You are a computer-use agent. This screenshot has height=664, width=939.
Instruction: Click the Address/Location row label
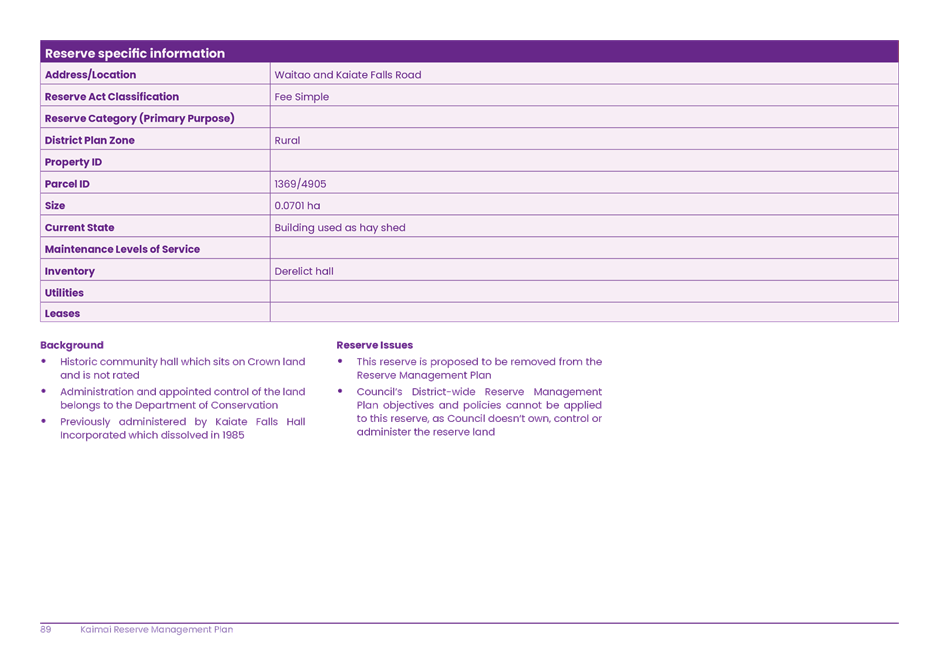click(88, 74)
